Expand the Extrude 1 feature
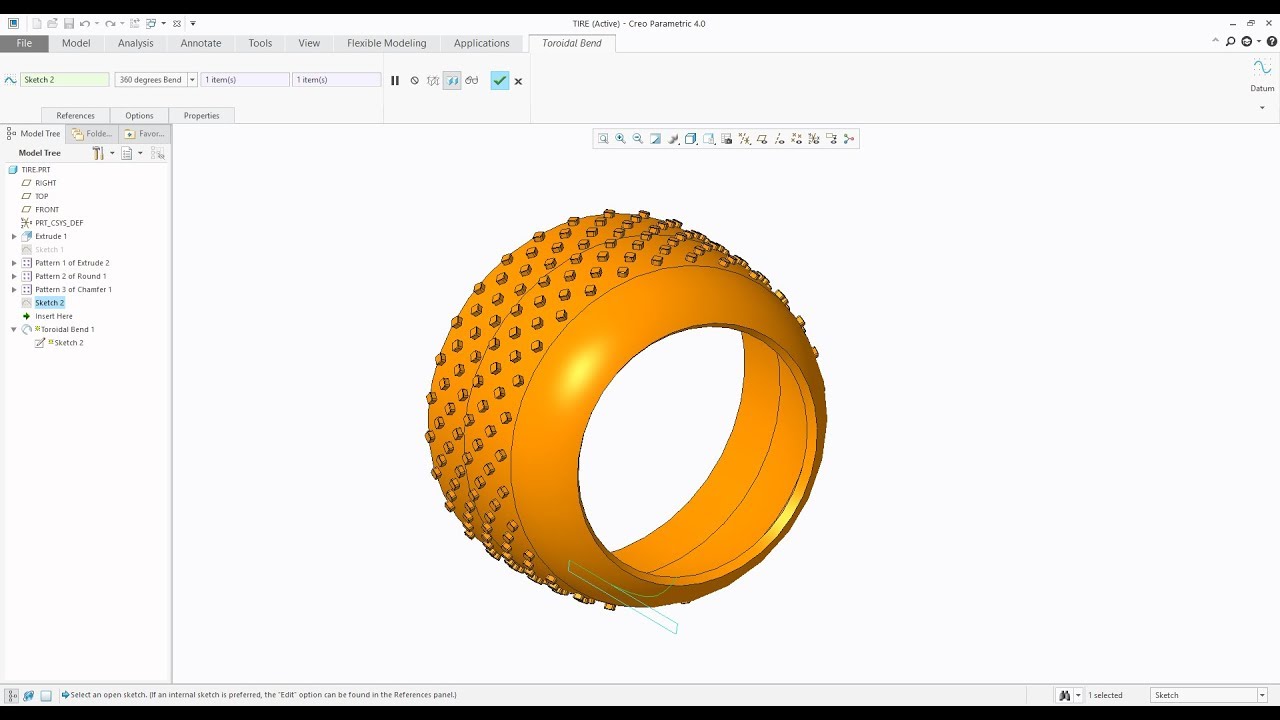 pyautogui.click(x=14, y=236)
